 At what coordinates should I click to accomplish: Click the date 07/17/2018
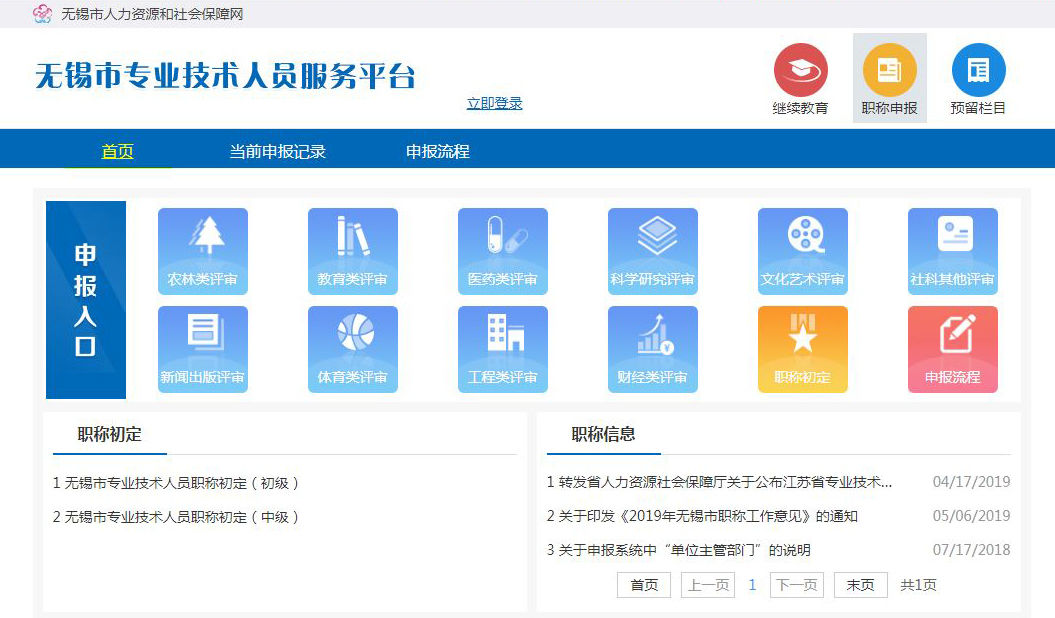(x=972, y=550)
